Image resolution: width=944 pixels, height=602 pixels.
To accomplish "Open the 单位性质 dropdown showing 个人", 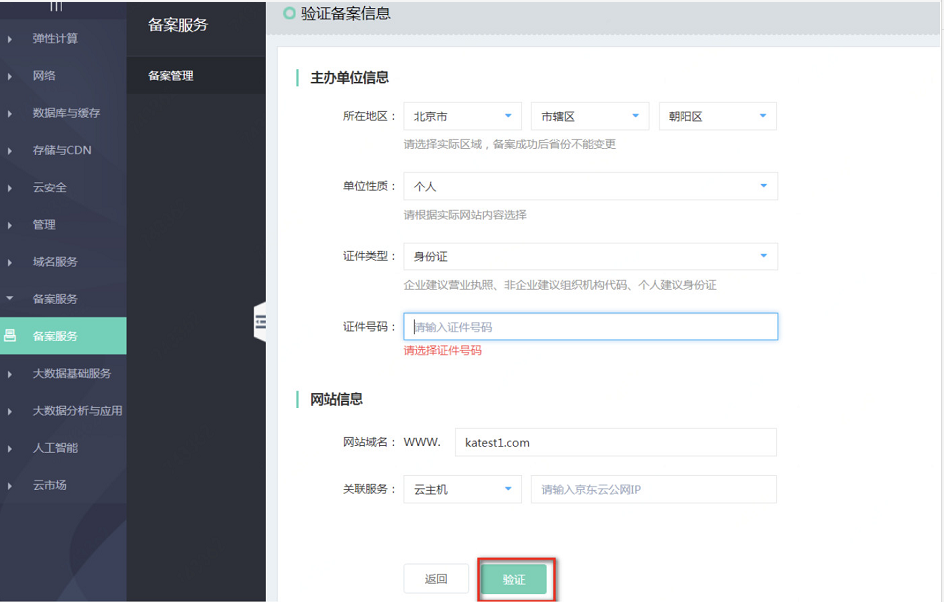I will 591,186.
